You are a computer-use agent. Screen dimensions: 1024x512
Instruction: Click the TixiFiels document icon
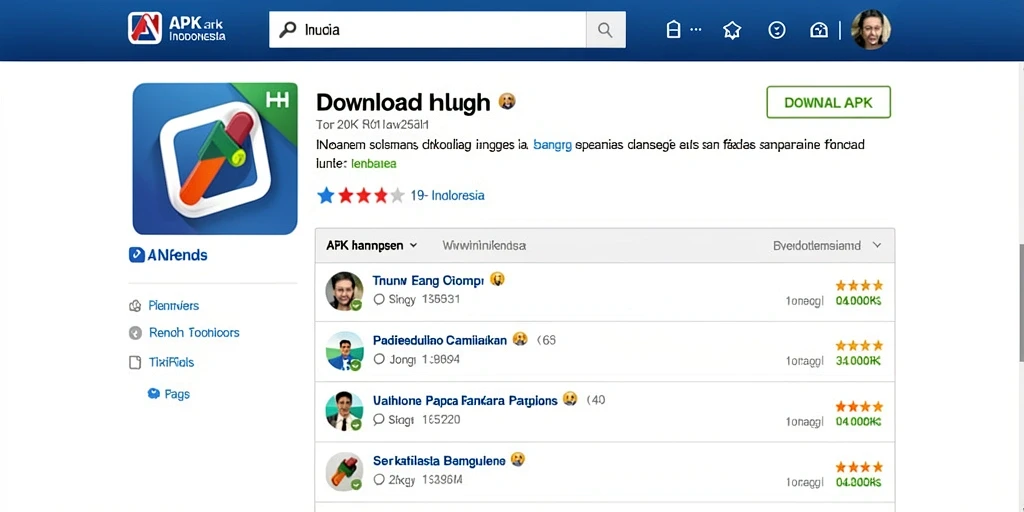point(135,362)
